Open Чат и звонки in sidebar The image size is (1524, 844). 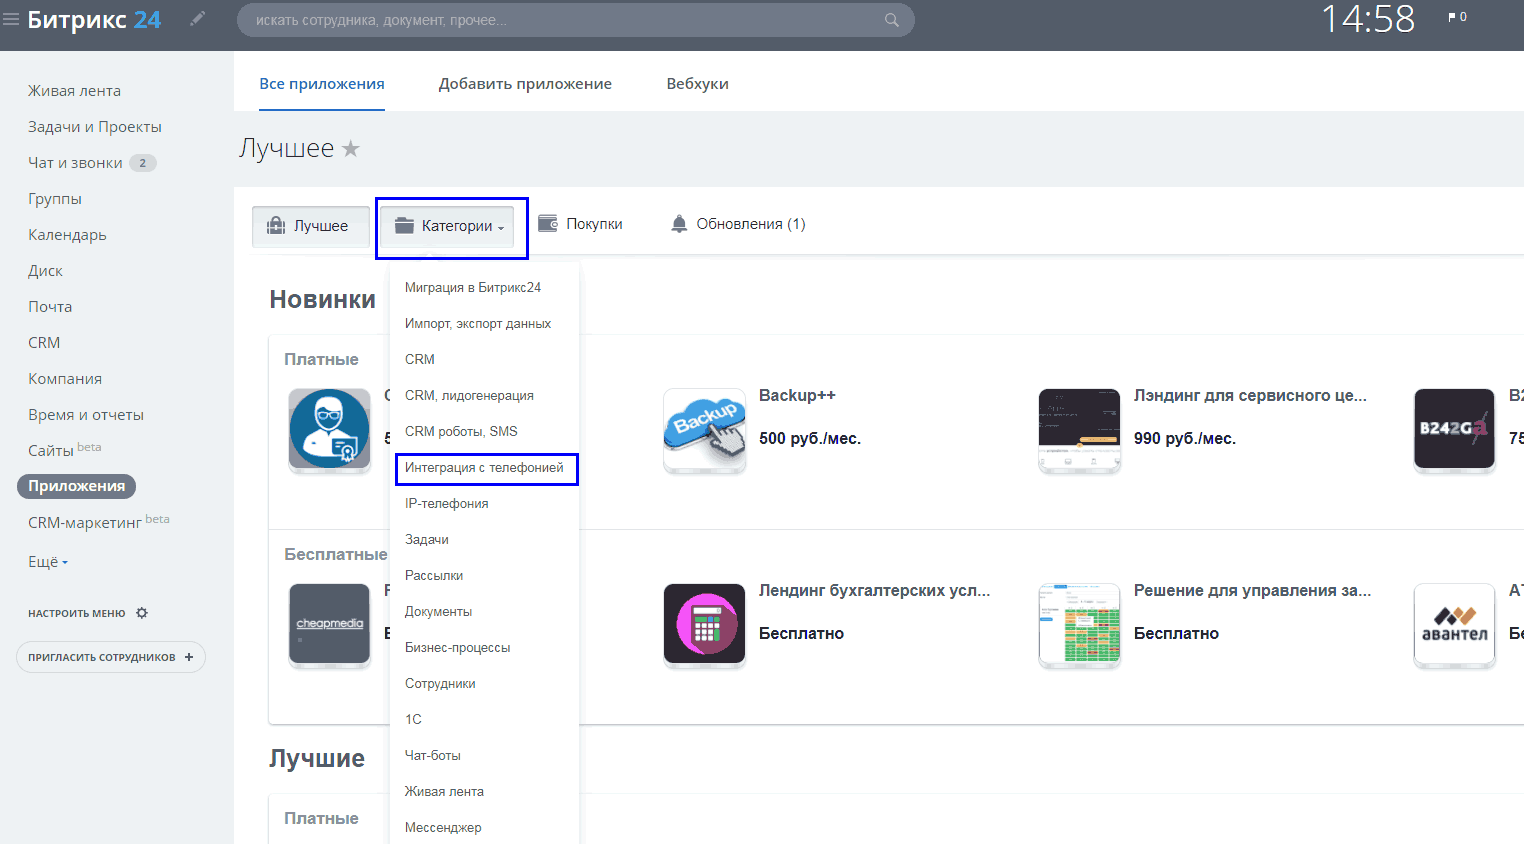click(75, 162)
